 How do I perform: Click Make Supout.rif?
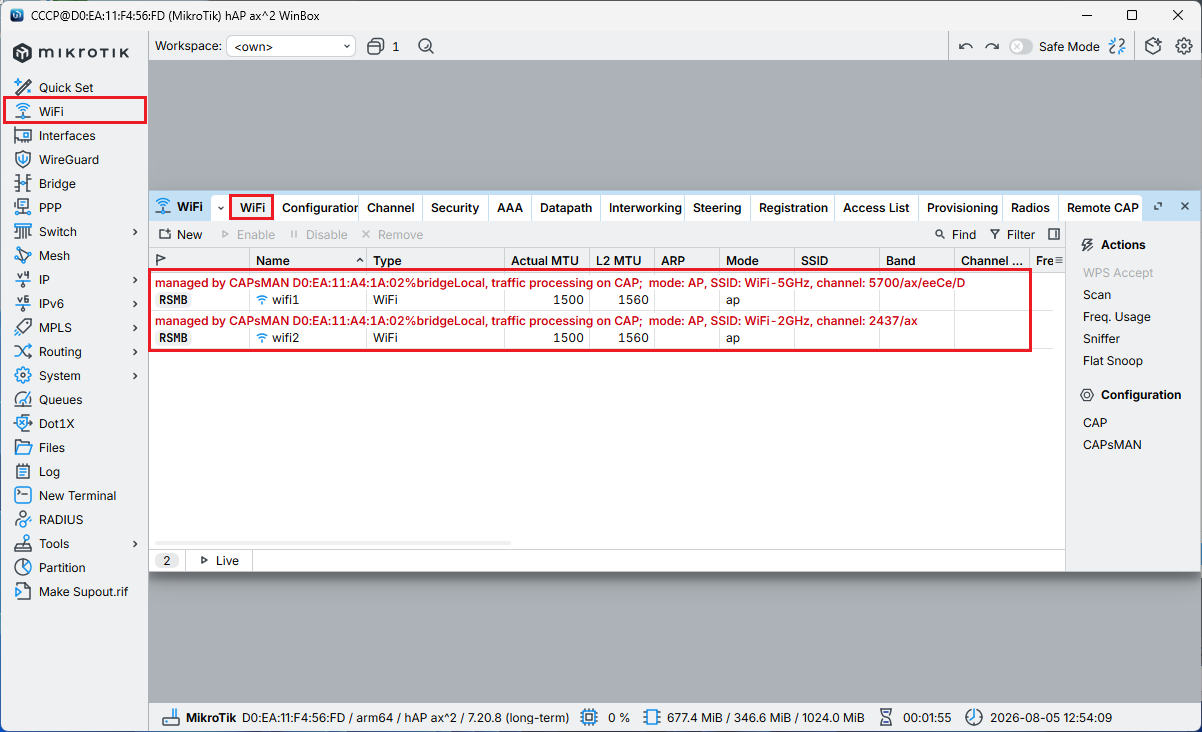click(x=83, y=591)
